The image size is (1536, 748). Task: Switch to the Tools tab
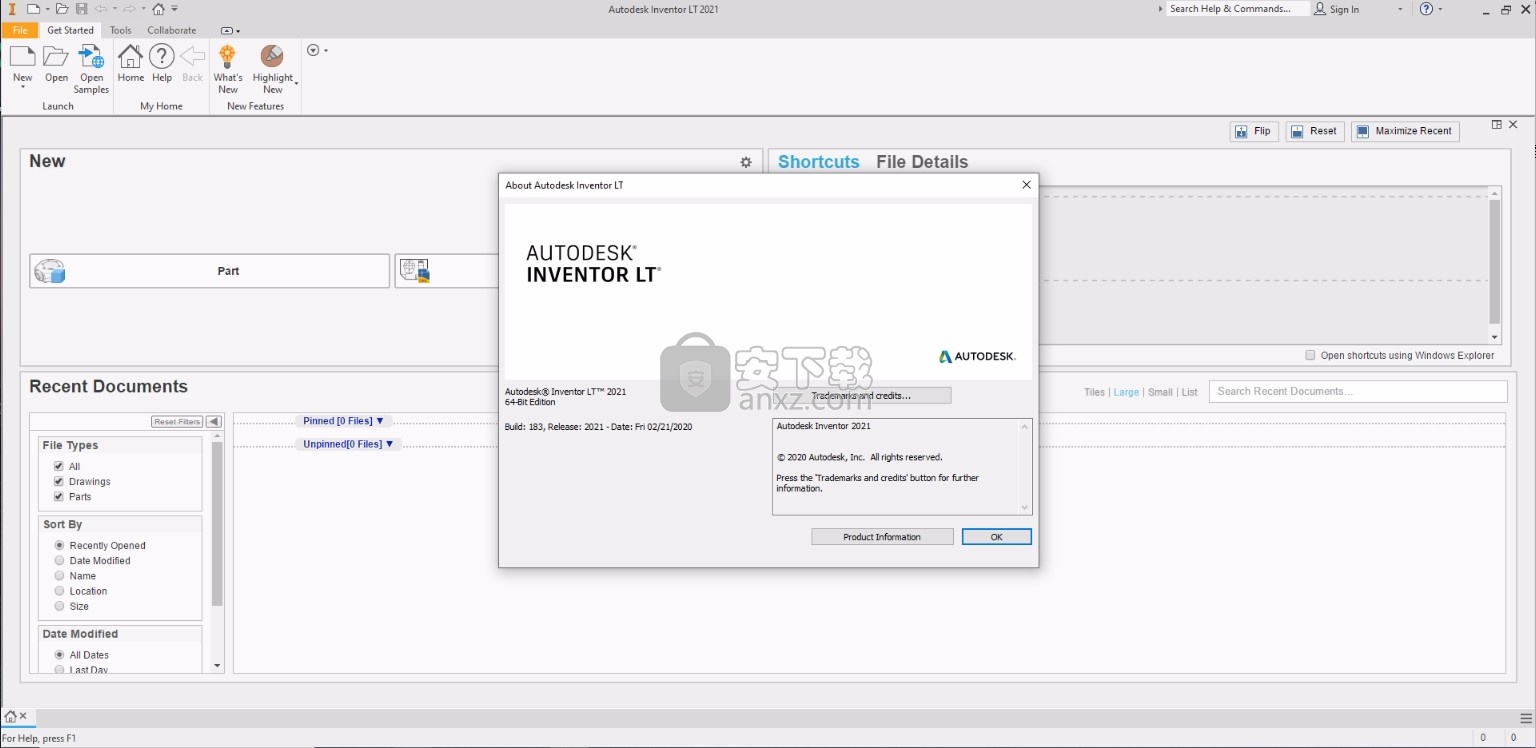pos(120,30)
